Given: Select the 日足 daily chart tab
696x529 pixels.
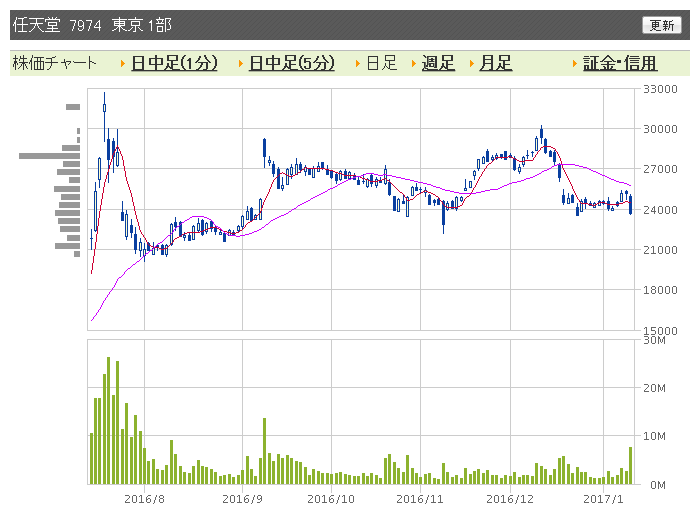Looking at the screenshot, I should pos(382,63).
